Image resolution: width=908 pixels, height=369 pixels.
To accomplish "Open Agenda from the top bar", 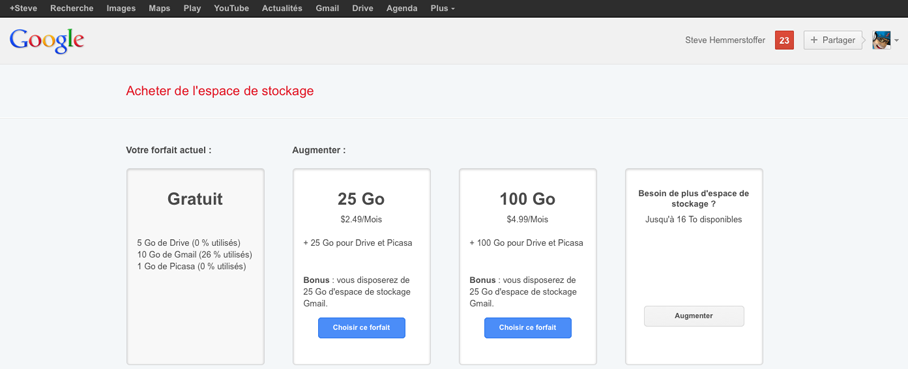I will [402, 9].
